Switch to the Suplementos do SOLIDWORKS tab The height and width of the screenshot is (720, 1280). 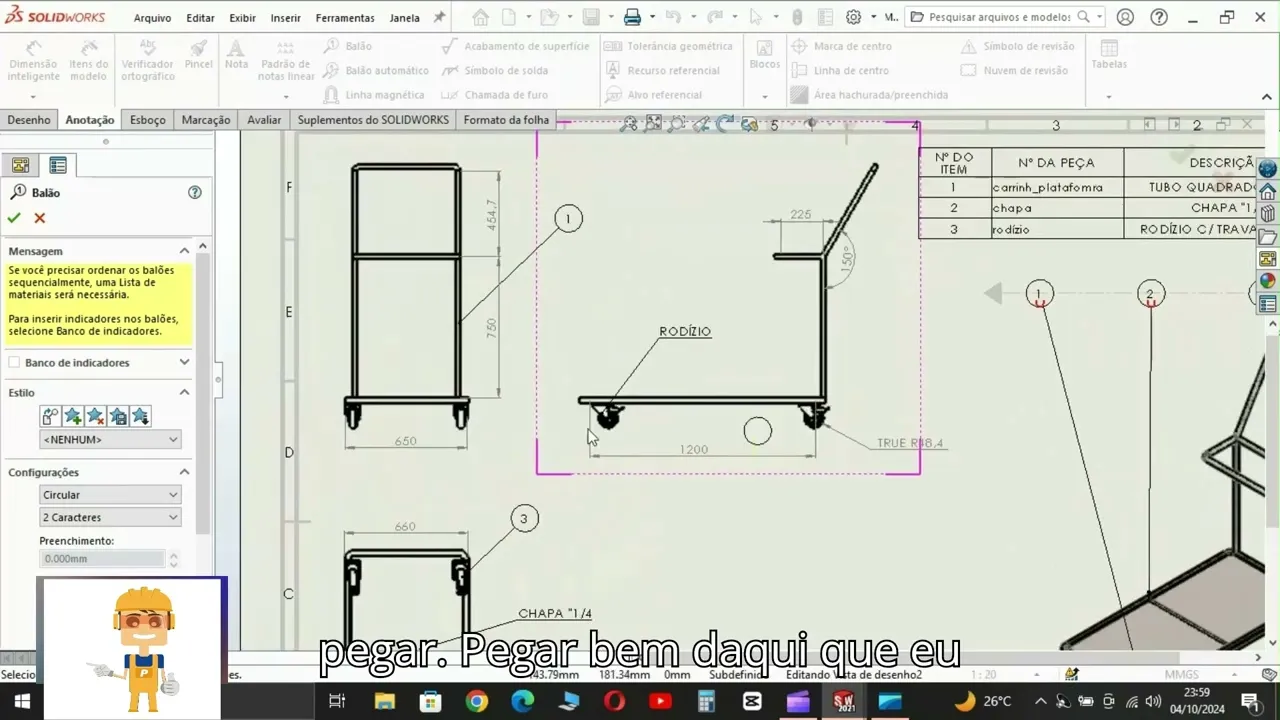click(373, 120)
